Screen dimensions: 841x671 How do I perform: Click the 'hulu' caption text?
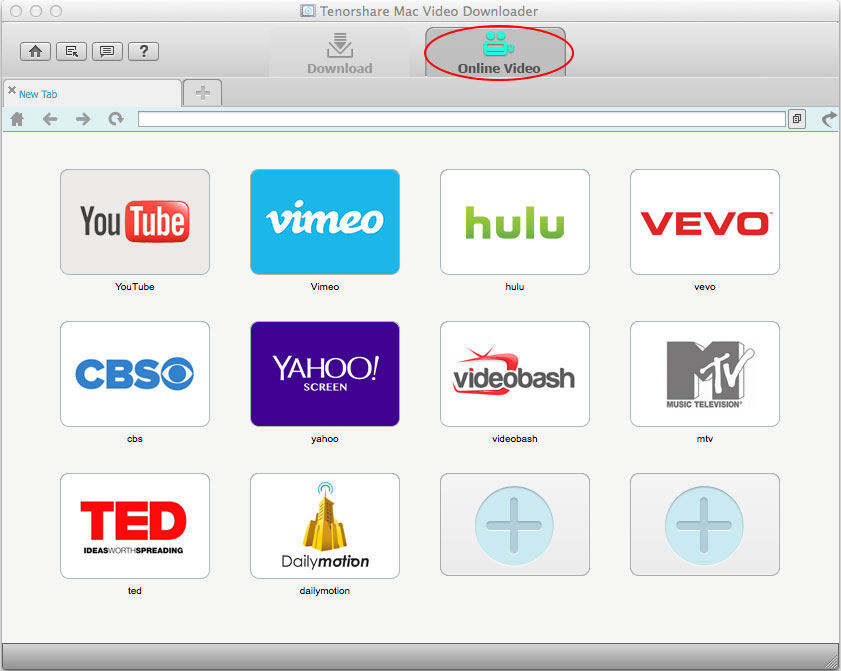click(515, 287)
